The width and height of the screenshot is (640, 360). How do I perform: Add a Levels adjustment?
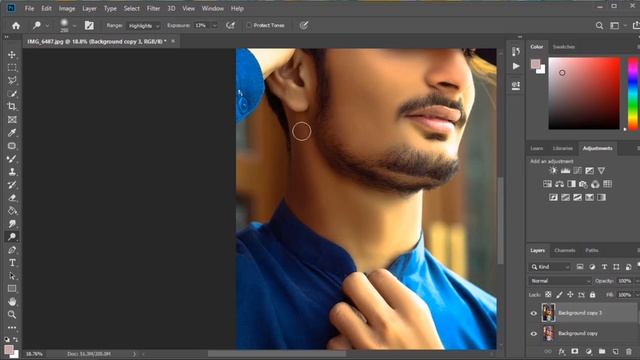click(x=565, y=171)
